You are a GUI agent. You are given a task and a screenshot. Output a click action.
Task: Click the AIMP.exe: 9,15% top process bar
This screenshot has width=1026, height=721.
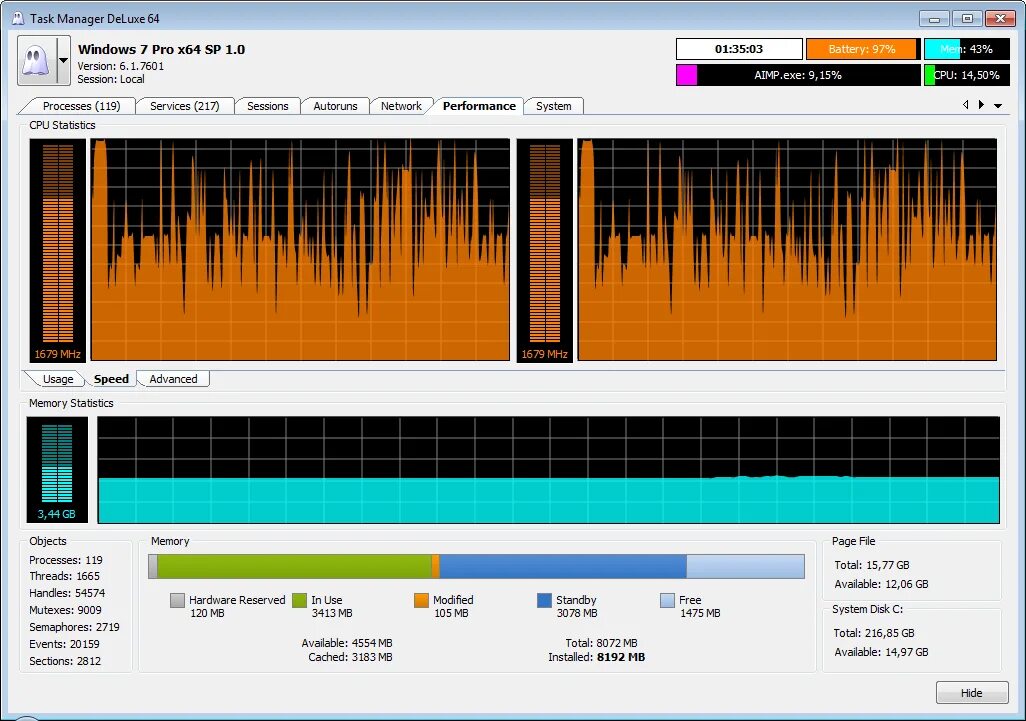[798, 75]
